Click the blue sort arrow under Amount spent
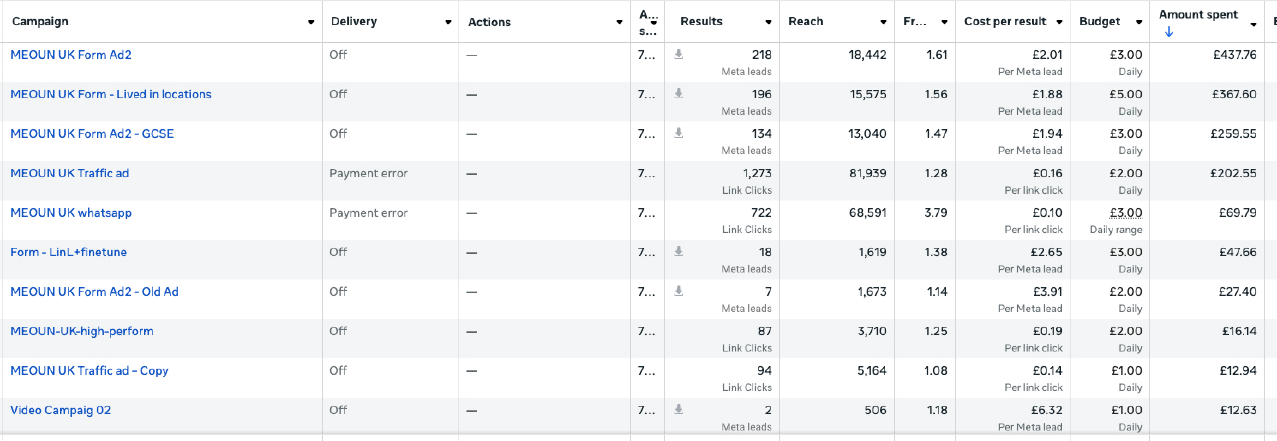Screen dimensions: 1277x441 point(1169,32)
